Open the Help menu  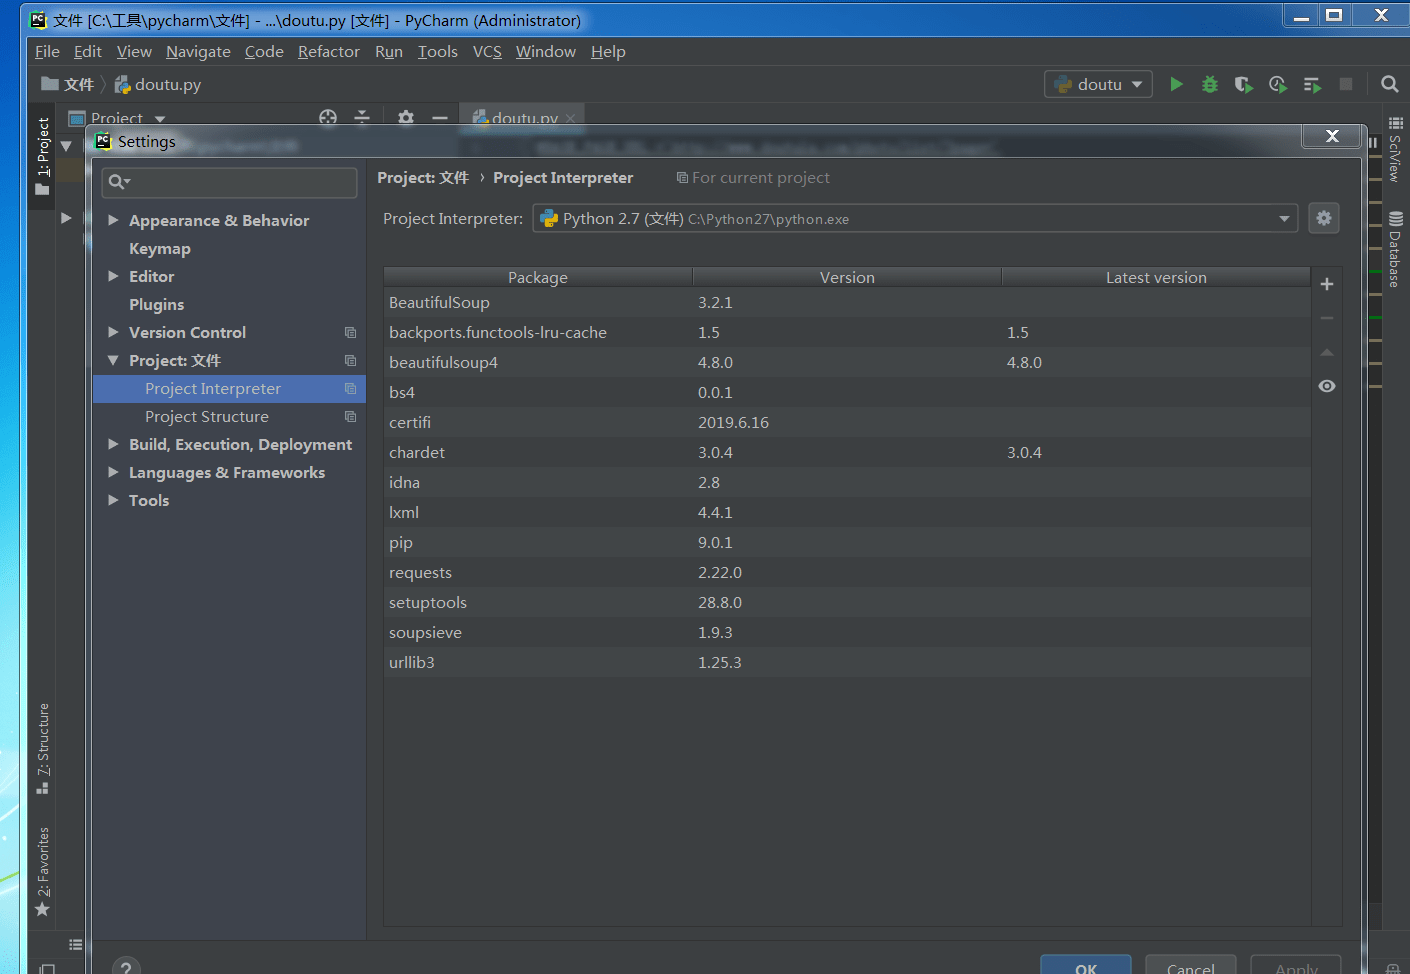coord(608,52)
